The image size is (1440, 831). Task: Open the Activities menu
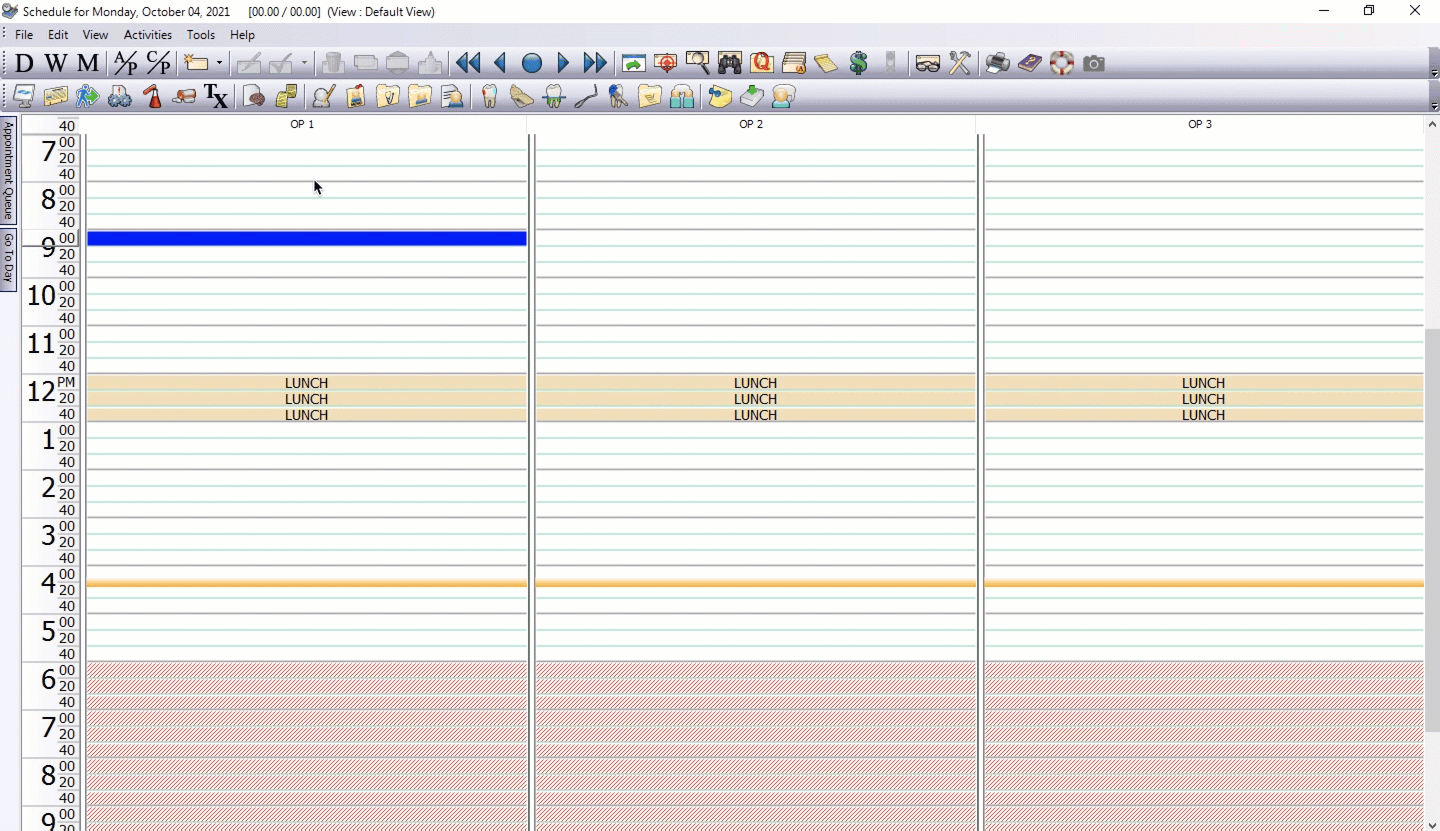click(148, 35)
